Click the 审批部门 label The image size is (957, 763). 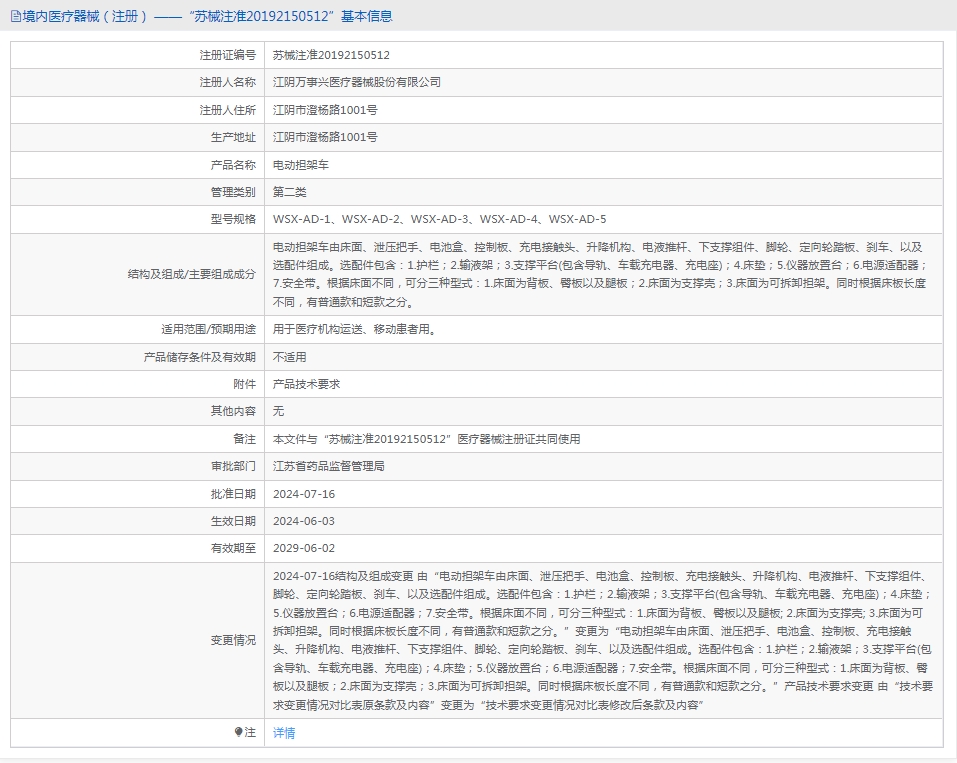[233, 466]
